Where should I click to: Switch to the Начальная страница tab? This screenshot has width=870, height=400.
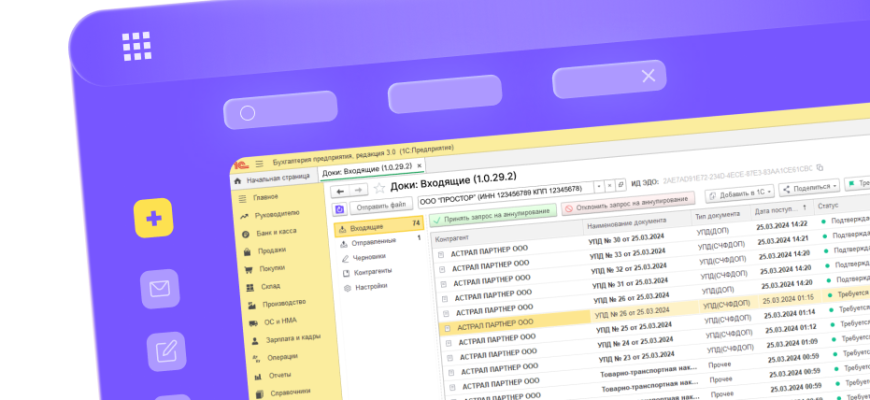(x=276, y=179)
